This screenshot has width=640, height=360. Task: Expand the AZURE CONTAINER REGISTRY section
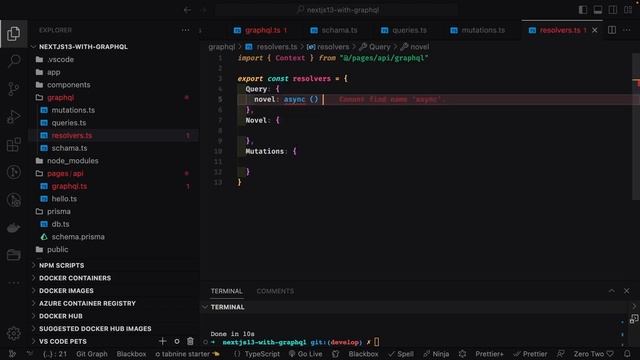click(87, 303)
